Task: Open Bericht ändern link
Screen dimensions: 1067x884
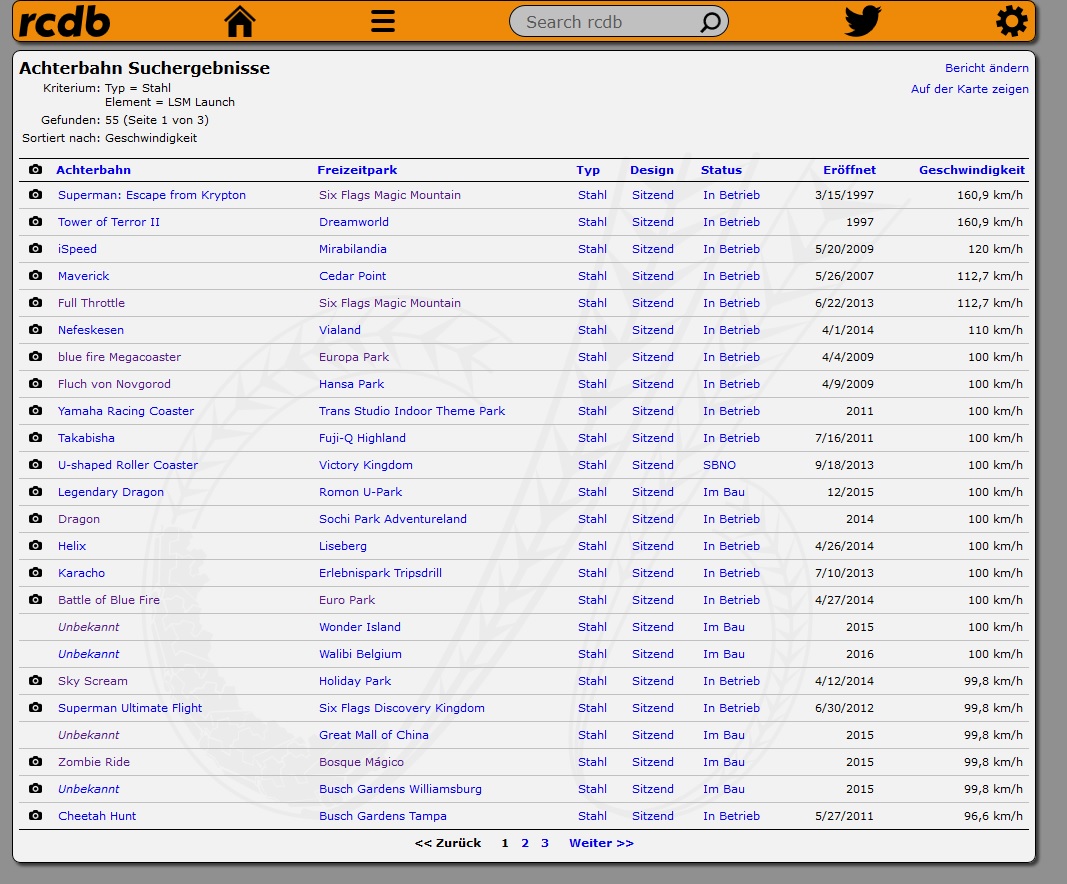Action: click(986, 68)
